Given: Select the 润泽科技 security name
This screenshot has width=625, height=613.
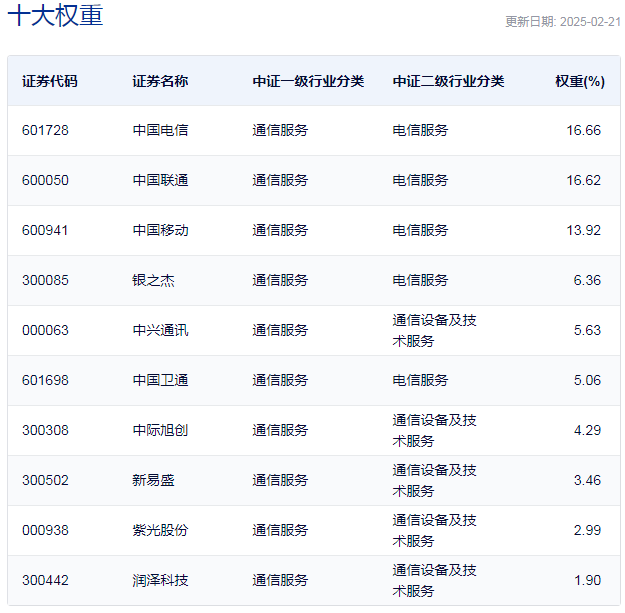Looking at the screenshot, I should (160, 580).
